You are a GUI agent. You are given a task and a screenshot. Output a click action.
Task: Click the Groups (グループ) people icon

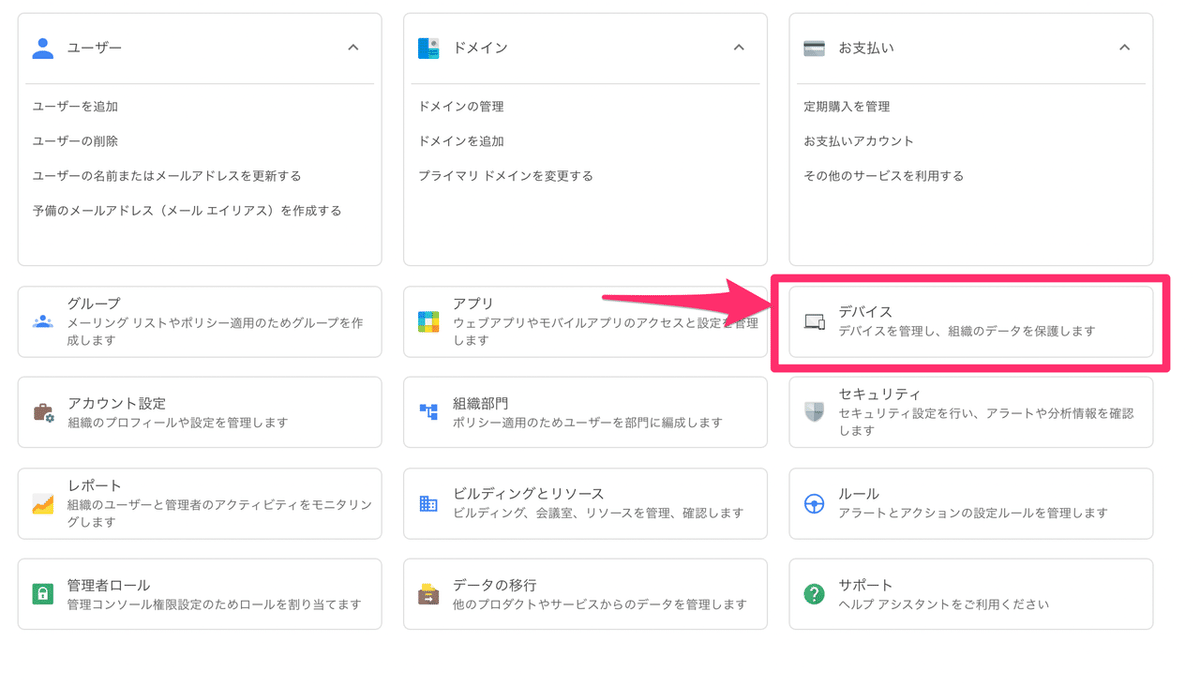tap(42, 322)
